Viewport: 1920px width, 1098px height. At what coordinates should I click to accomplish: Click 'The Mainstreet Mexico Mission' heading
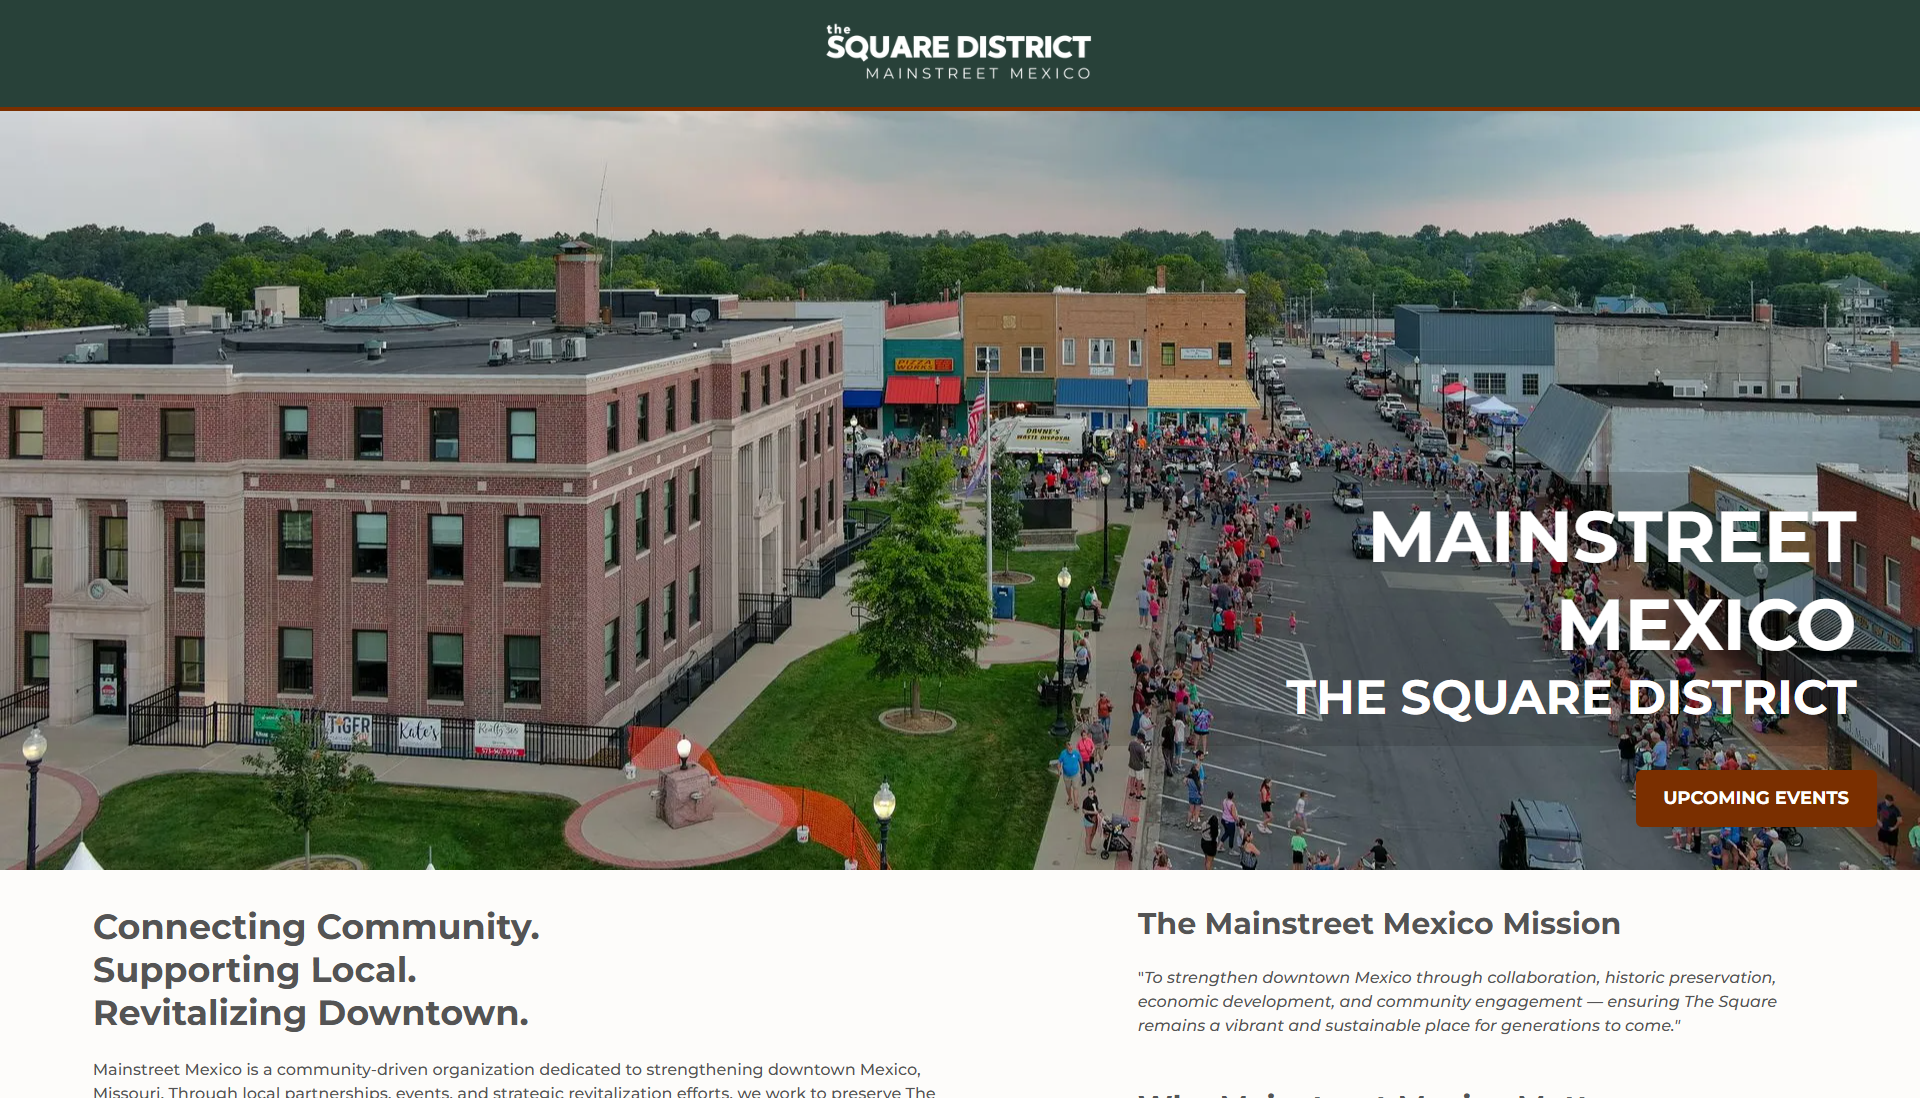pos(1379,923)
